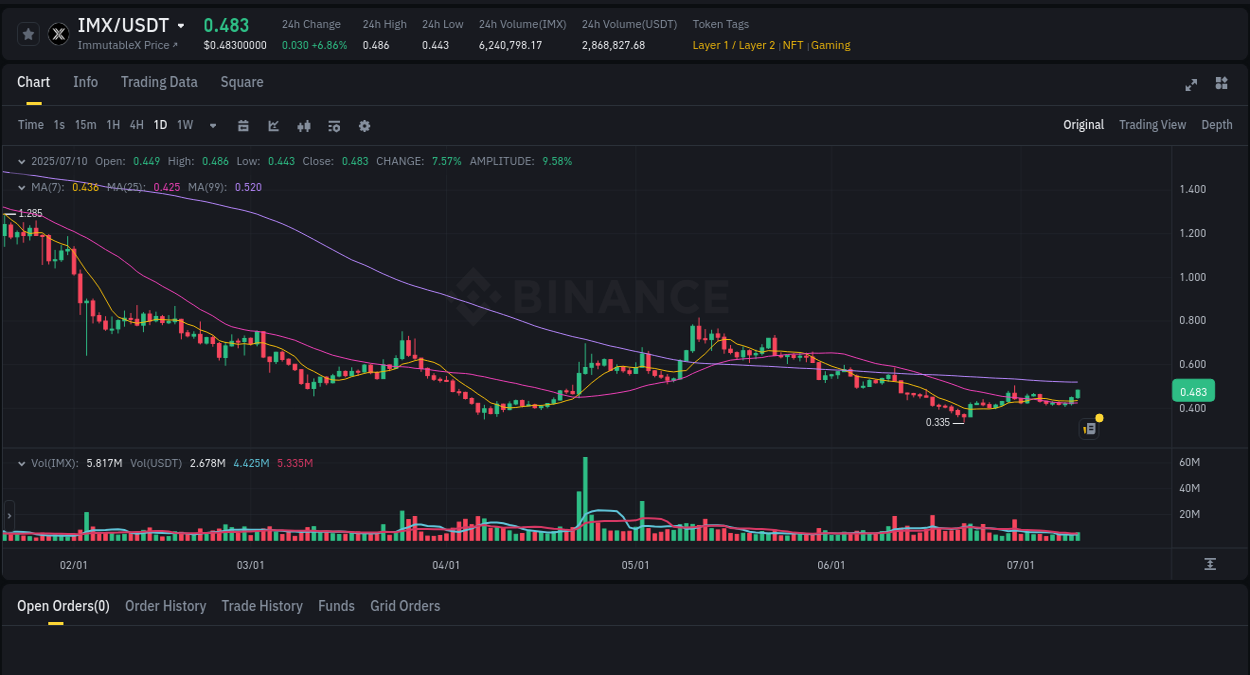Toggle IMX/USDT as a favorite pair
The height and width of the screenshot is (675, 1250).
27,33
